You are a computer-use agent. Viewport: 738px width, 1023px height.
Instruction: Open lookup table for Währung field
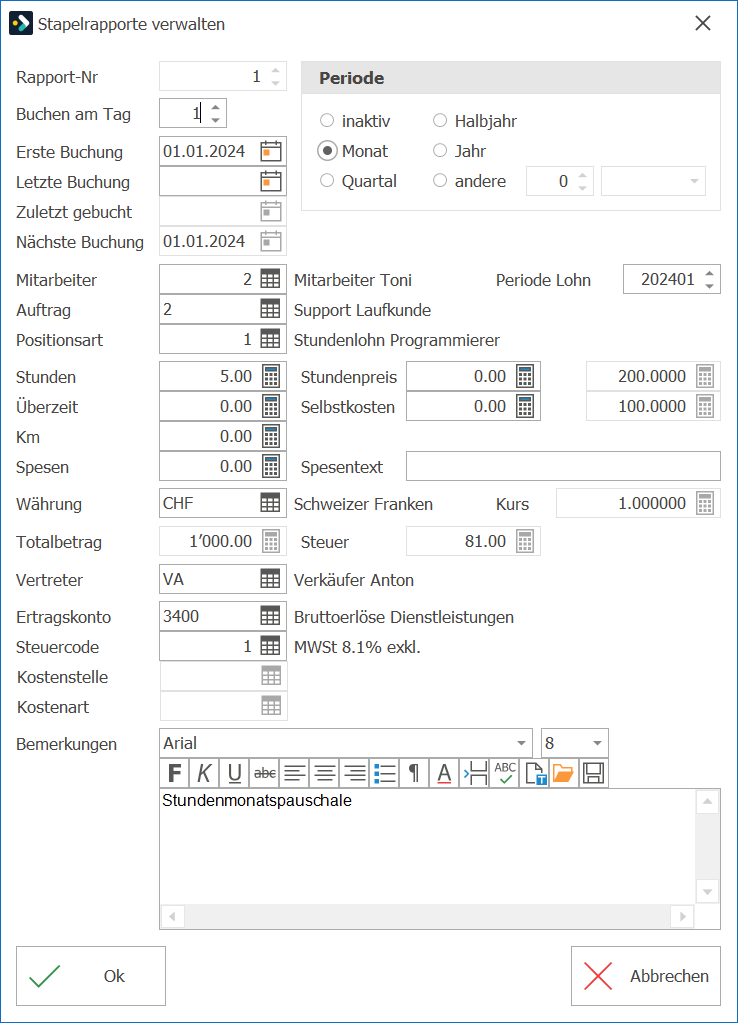[x=270, y=503]
